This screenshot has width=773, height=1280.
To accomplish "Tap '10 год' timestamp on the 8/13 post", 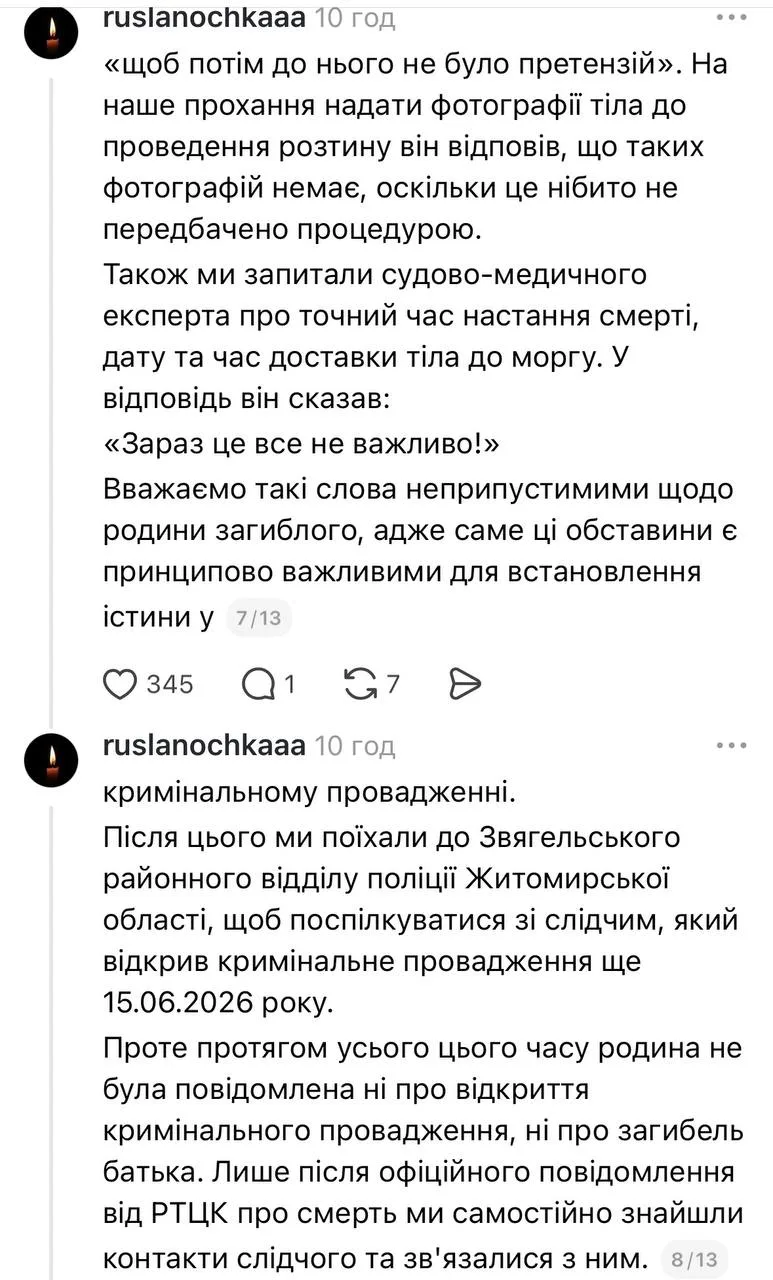I will coord(355,747).
